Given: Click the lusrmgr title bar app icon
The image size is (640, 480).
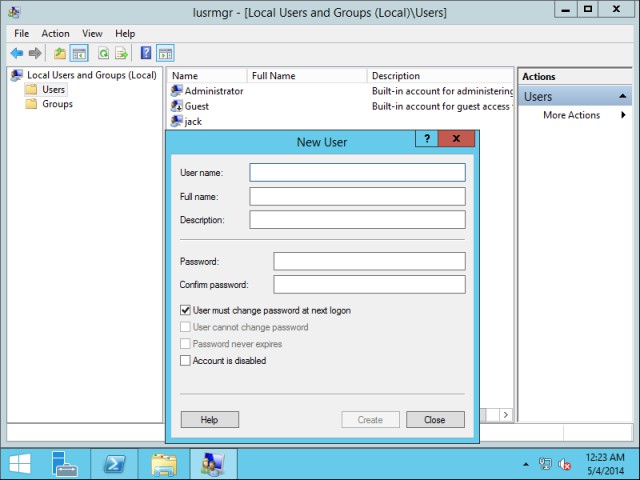Looking at the screenshot, I should [x=14, y=12].
